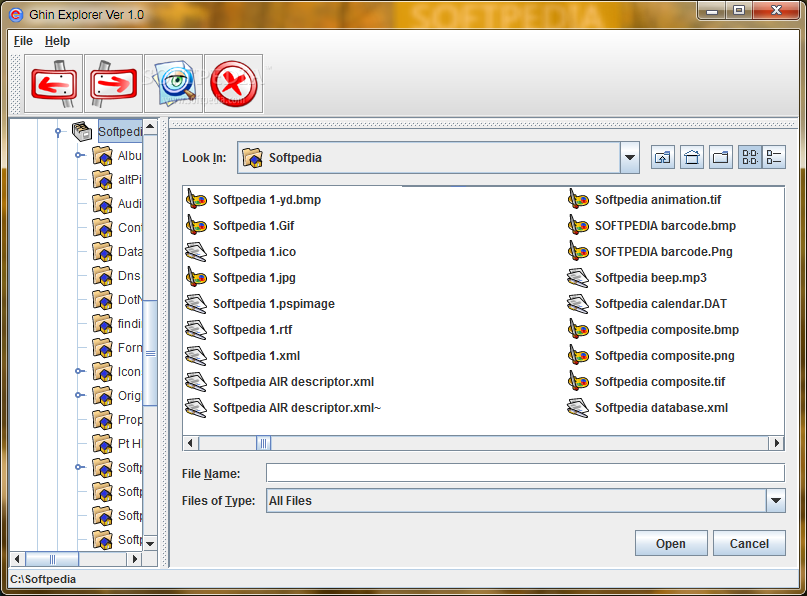Open the Files of Type dropdown
Viewport: 807px width, 596px height.
[x=776, y=500]
